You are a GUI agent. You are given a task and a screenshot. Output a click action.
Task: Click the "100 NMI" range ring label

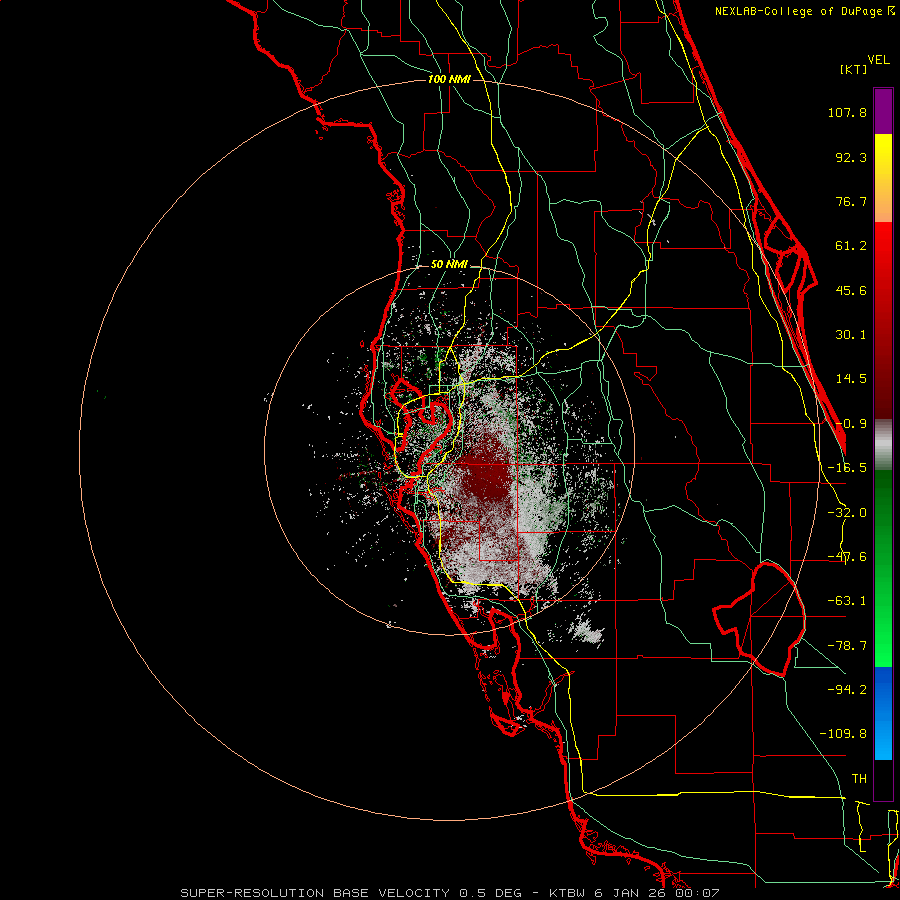pos(449,79)
